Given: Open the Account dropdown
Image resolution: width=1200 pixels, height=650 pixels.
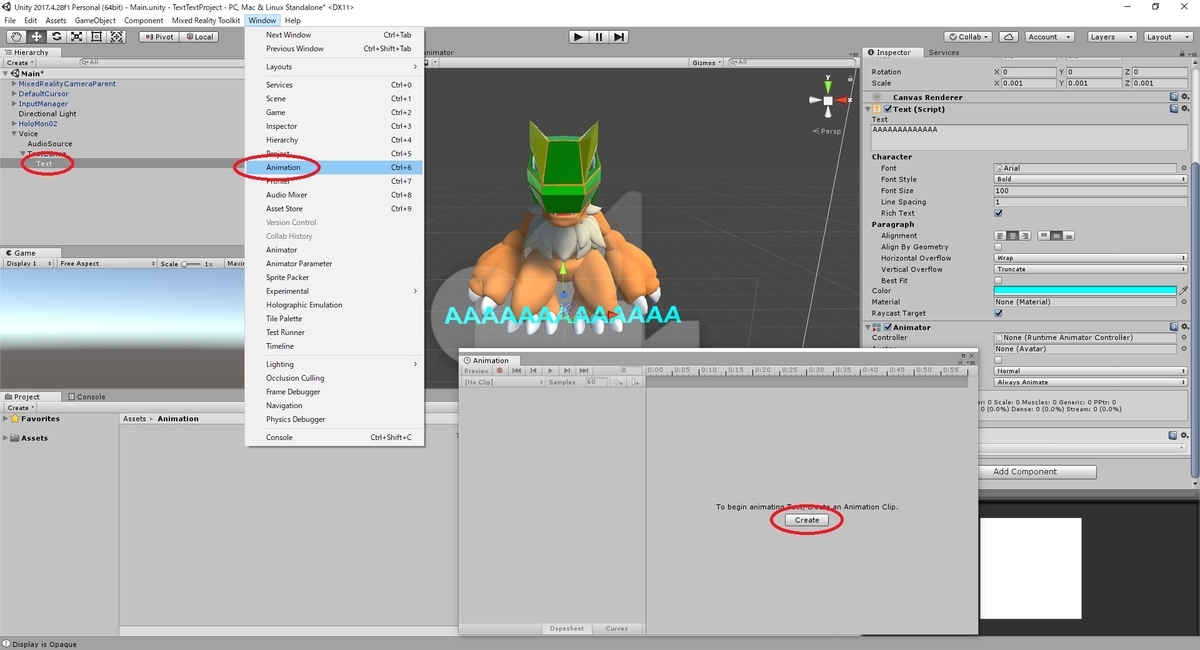Looking at the screenshot, I should coord(1049,37).
